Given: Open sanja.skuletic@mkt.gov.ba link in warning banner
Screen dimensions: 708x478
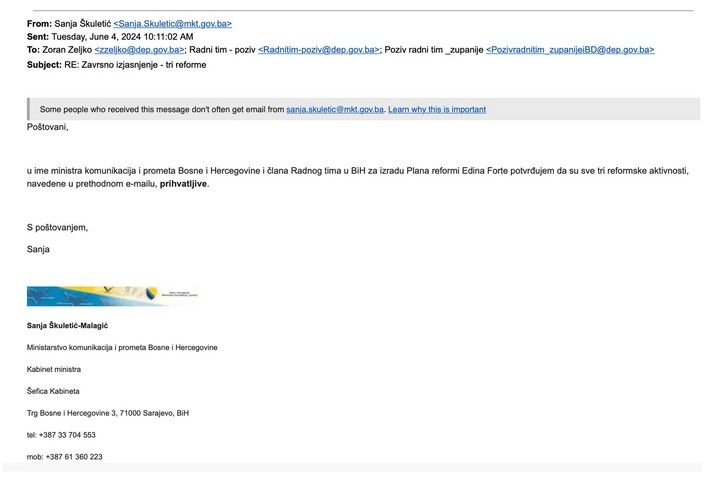Looking at the screenshot, I should point(335,109).
